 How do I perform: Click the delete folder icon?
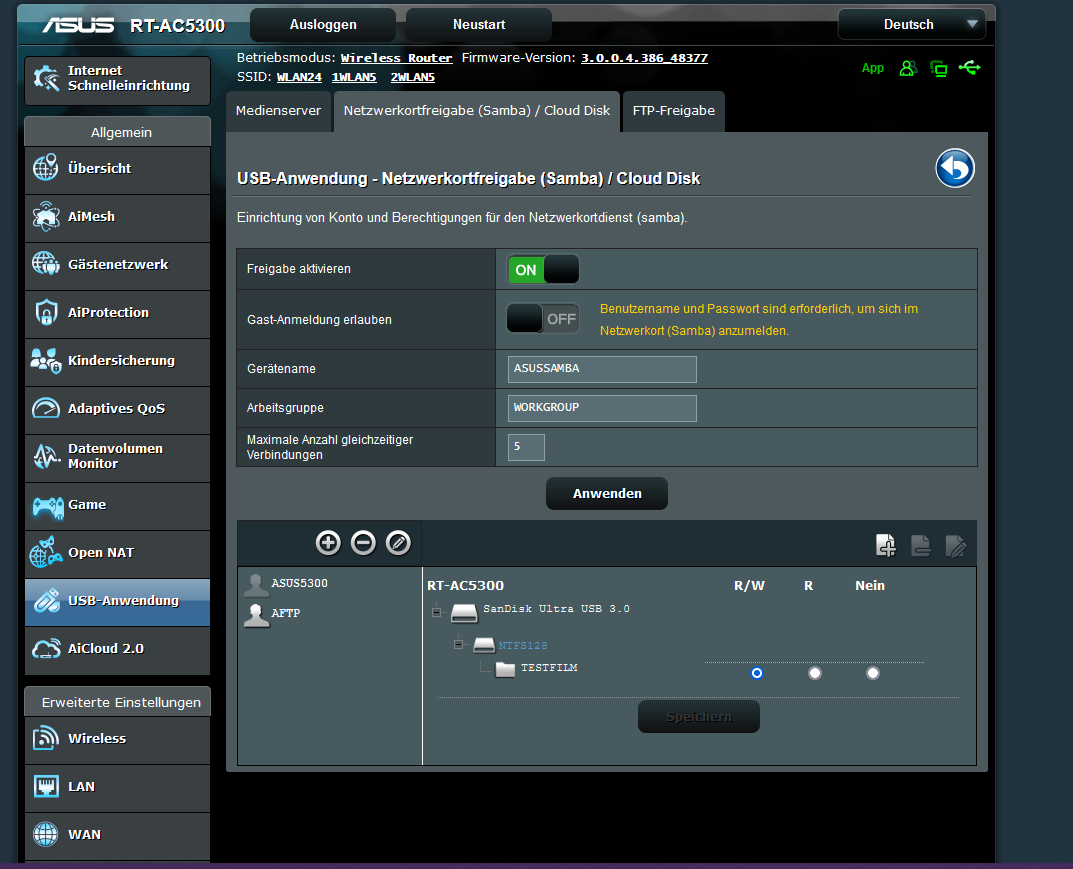[x=921, y=545]
